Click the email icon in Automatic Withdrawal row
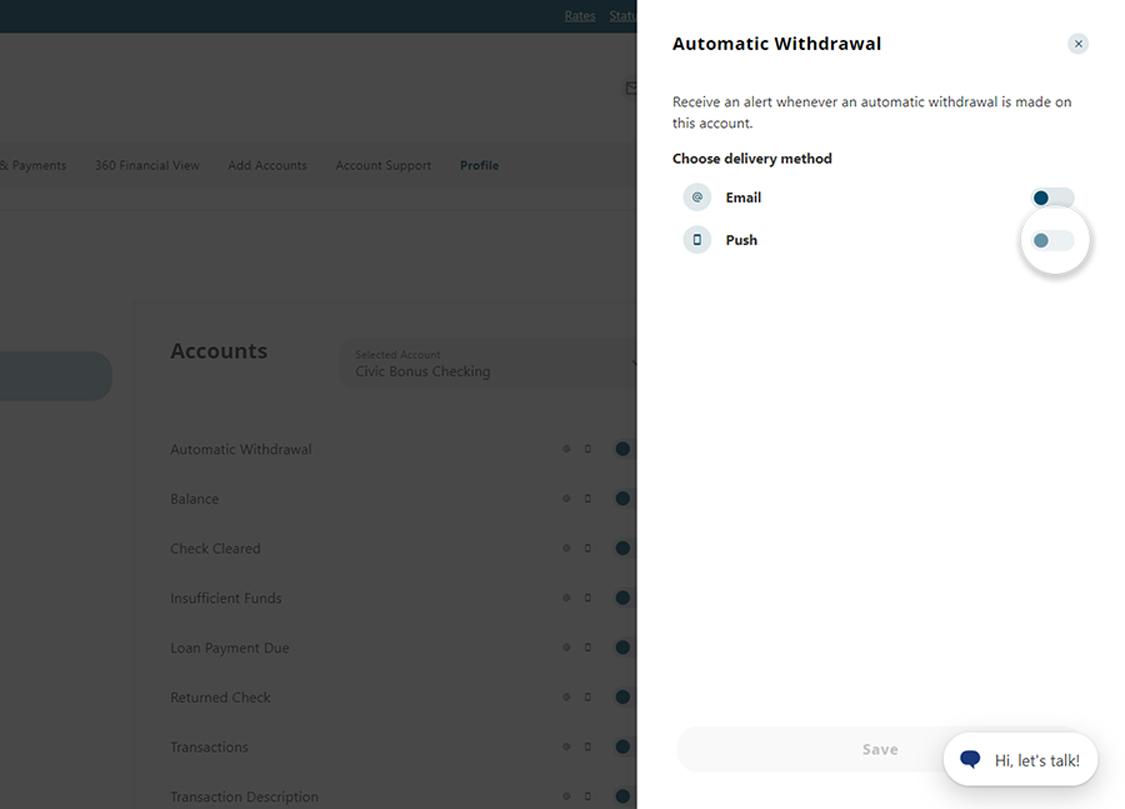1125x809 pixels. tap(566, 449)
